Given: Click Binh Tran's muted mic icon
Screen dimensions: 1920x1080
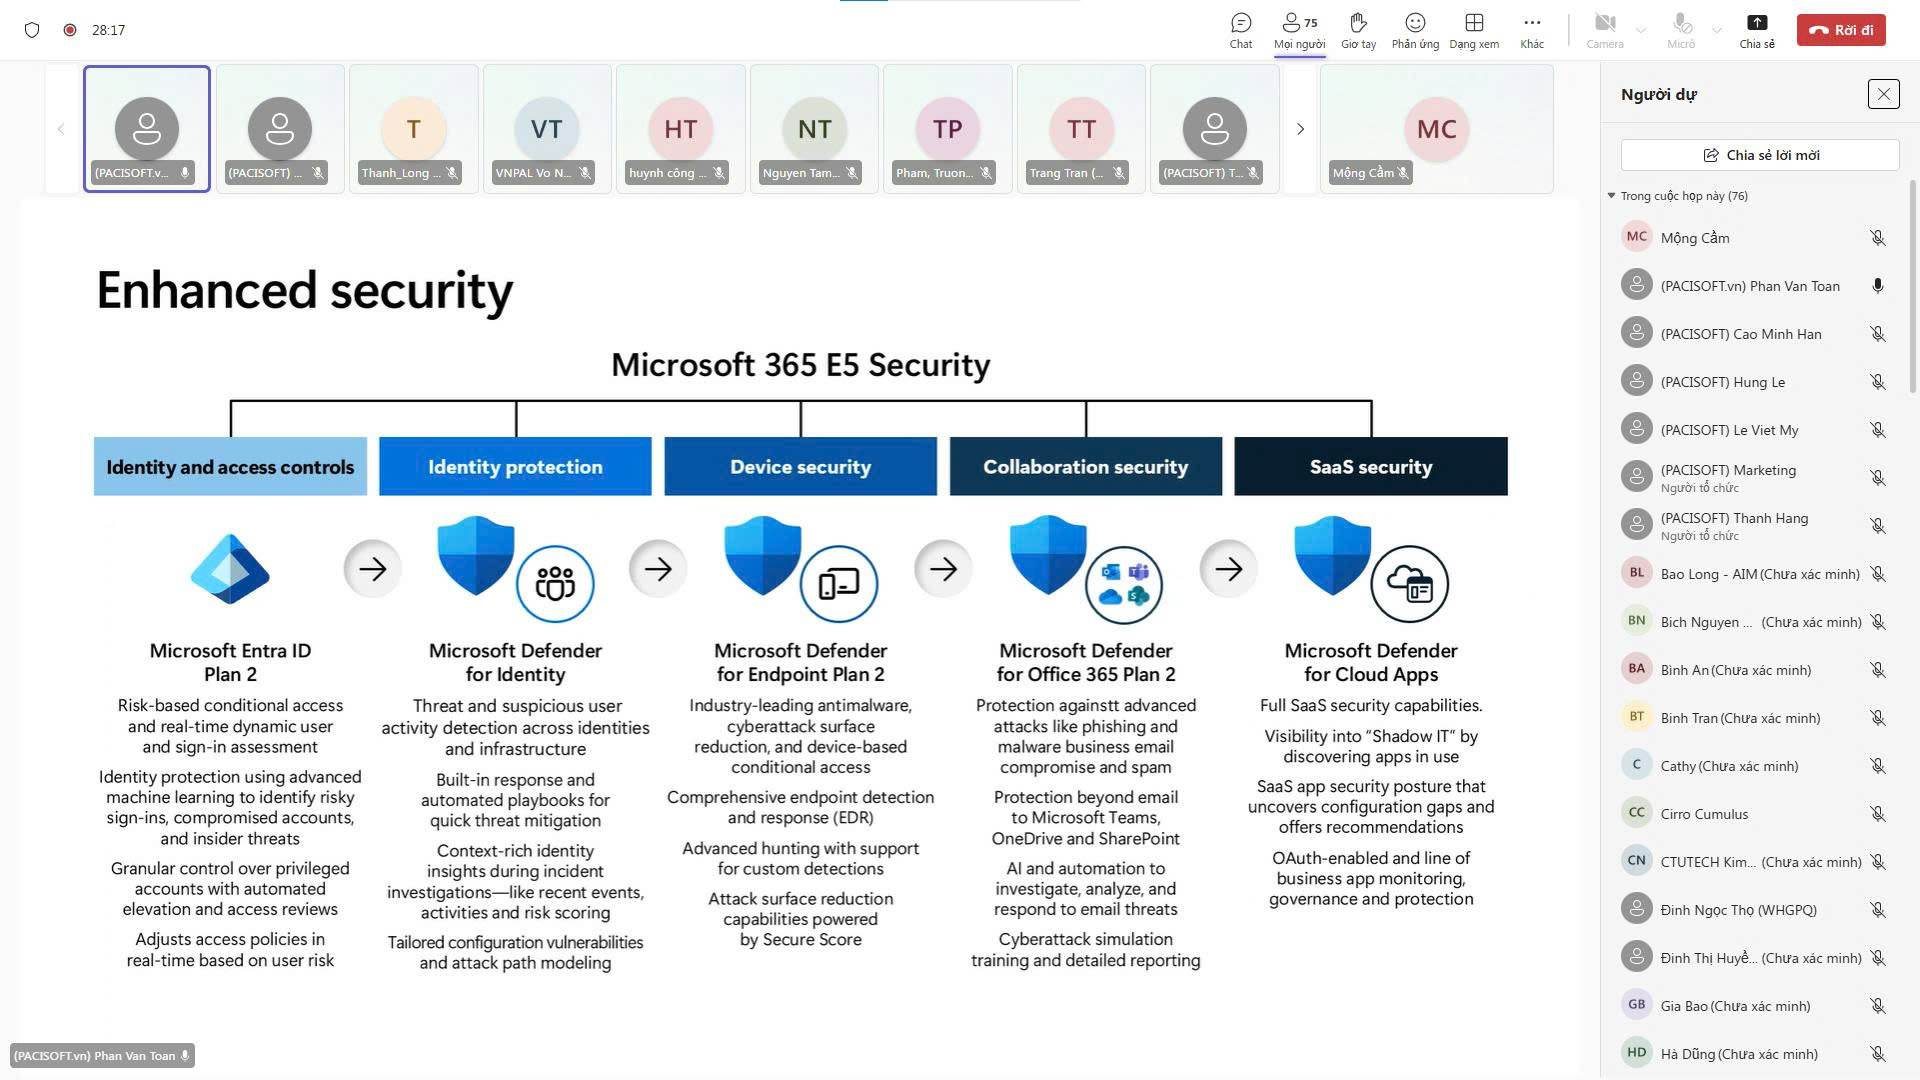Looking at the screenshot, I should click(1877, 718).
